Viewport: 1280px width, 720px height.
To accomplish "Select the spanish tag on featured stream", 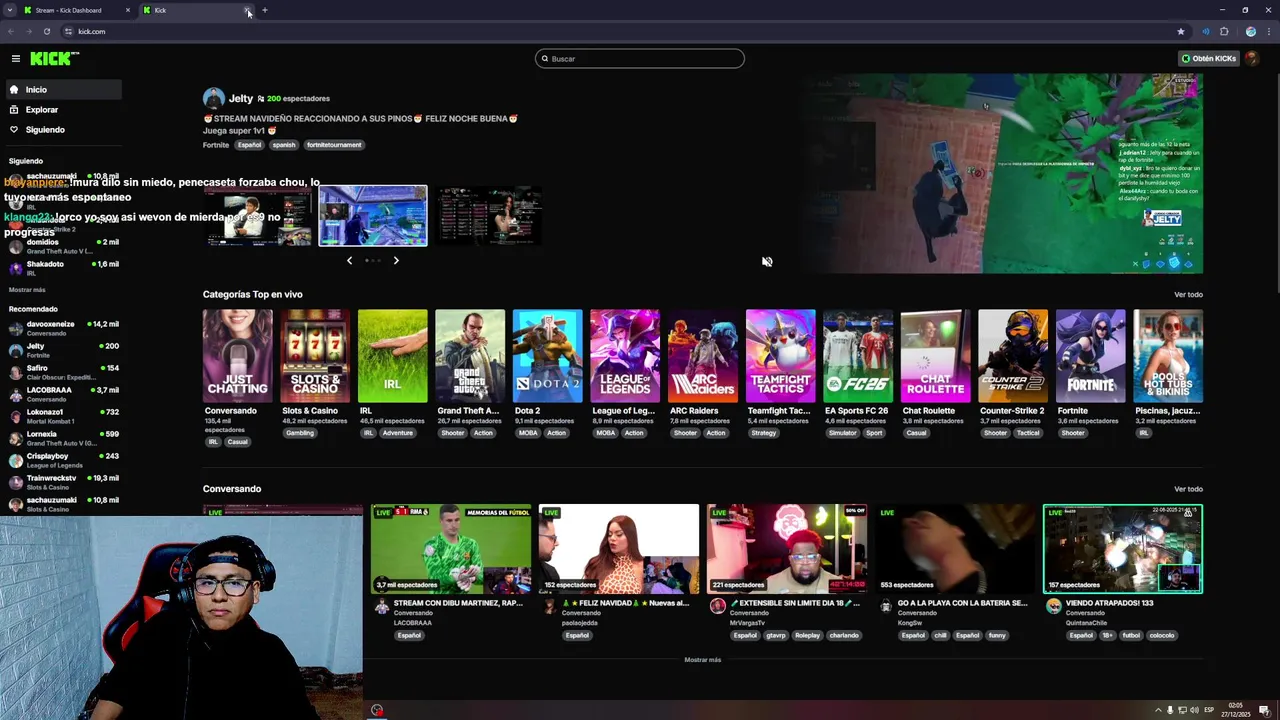I will click(x=284, y=145).
